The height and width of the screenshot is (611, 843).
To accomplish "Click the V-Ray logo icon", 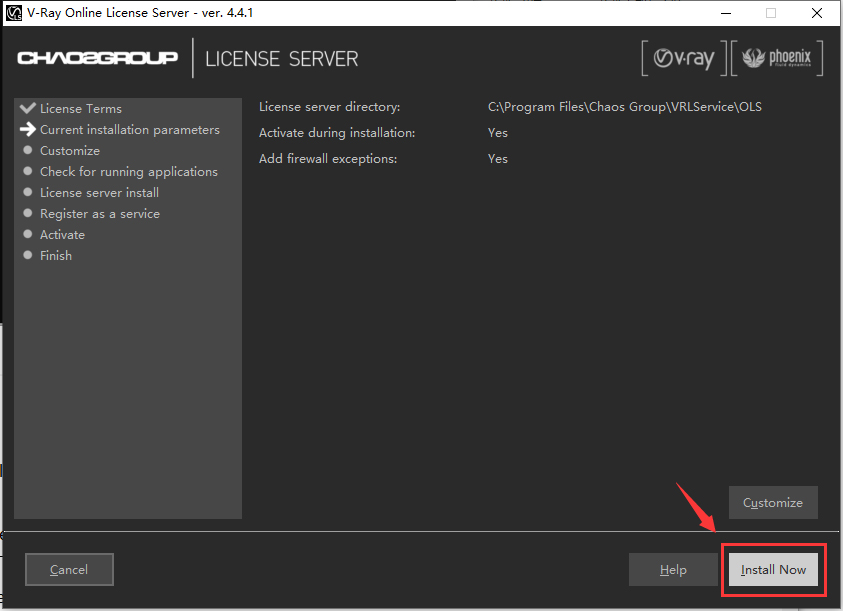I will click(684, 58).
